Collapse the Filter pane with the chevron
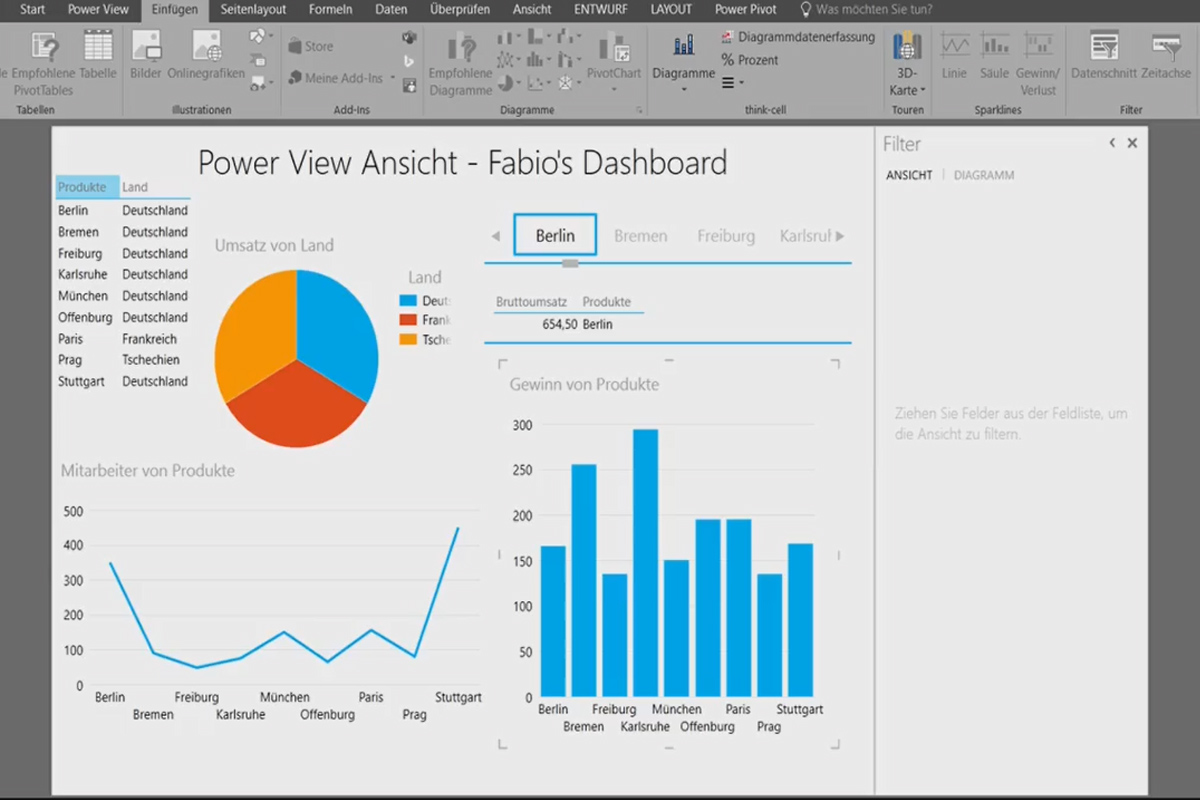 pyautogui.click(x=1112, y=143)
